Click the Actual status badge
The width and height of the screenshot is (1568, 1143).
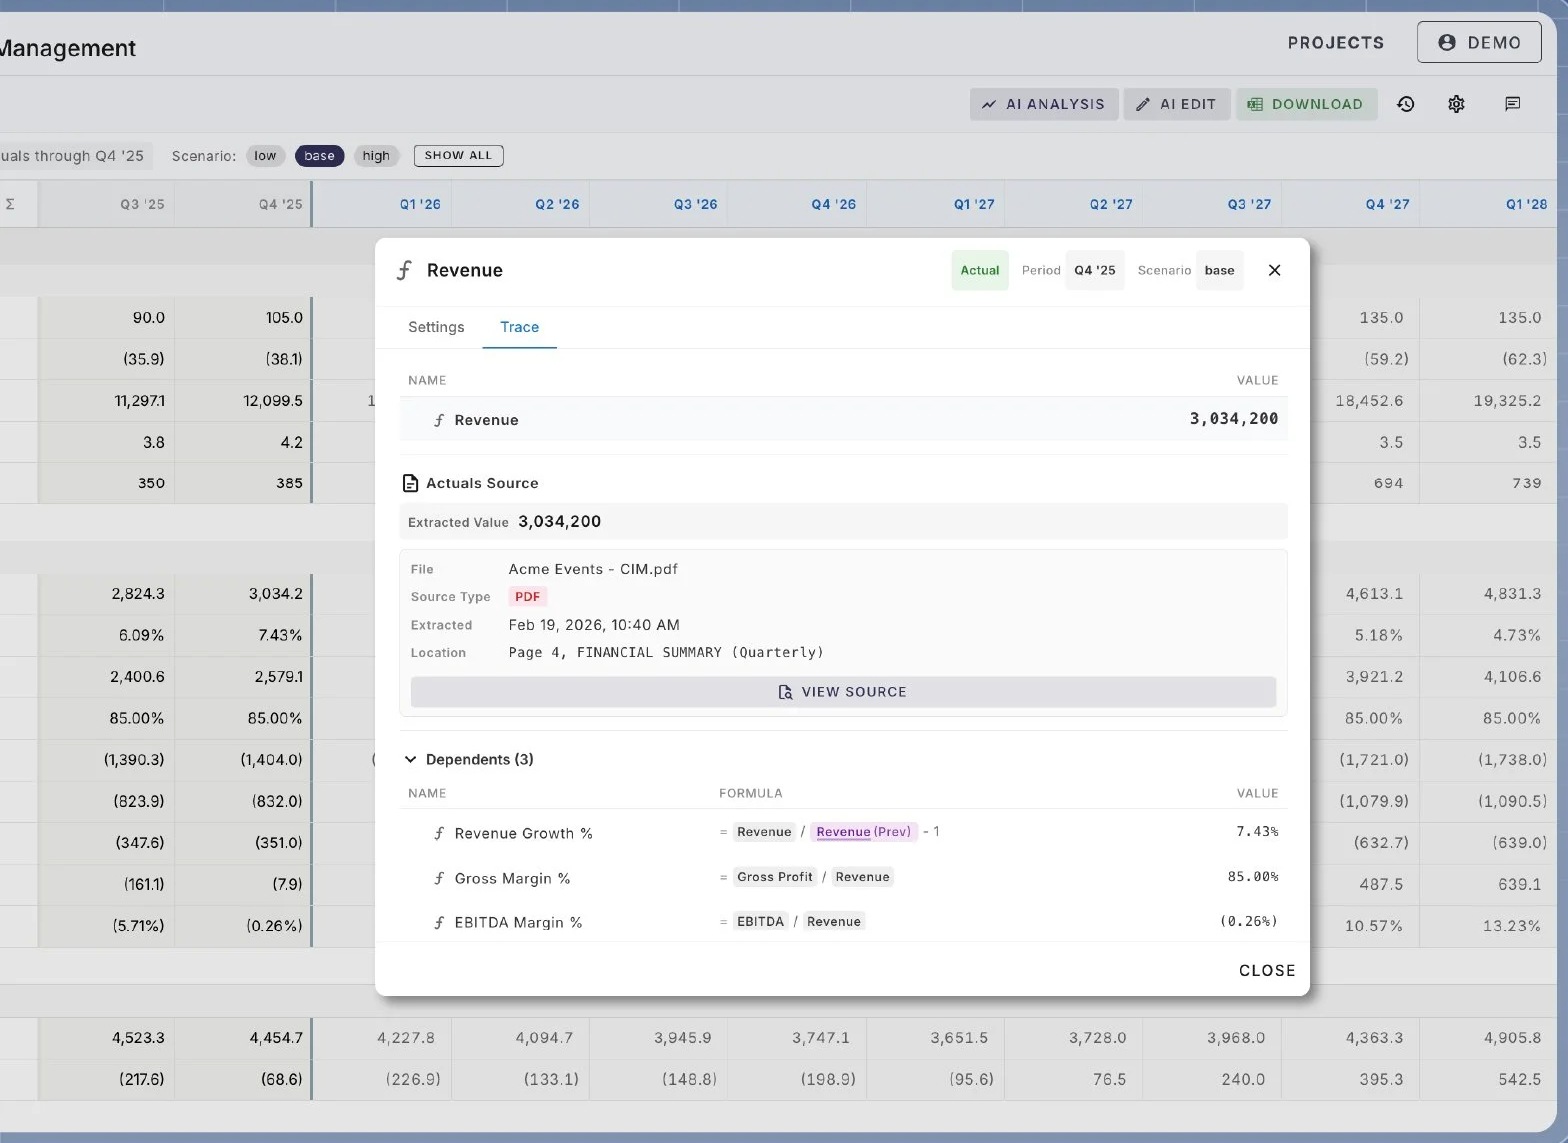pyautogui.click(x=980, y=270)
